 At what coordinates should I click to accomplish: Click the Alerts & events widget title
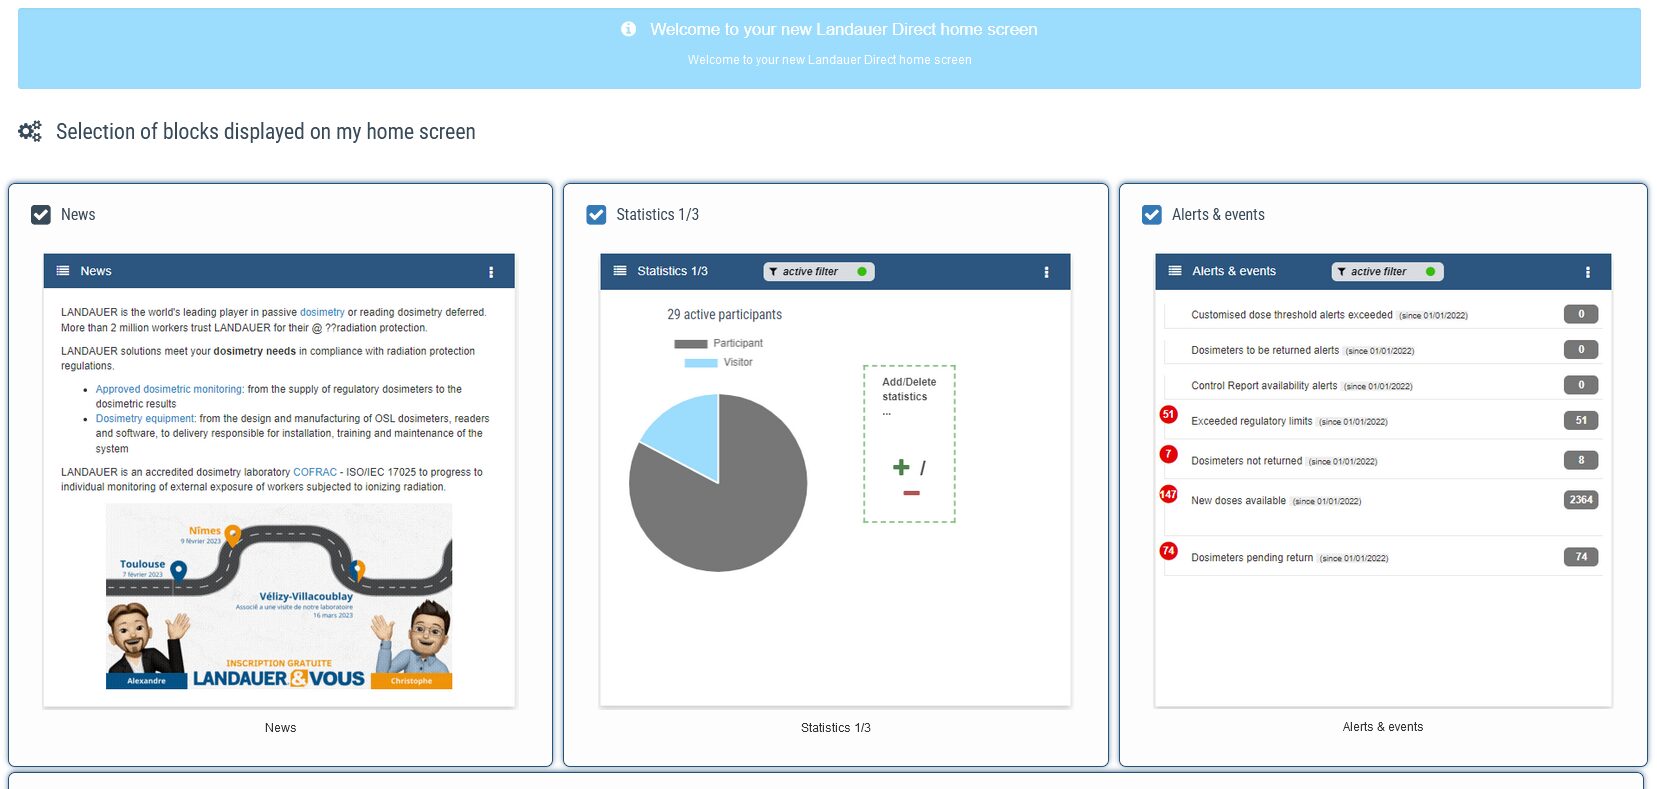pyautogui.click(x=1234, y=271)
